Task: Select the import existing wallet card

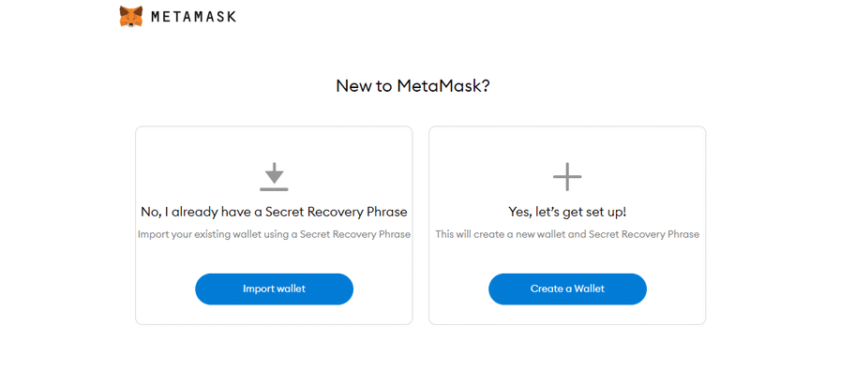Action: click(x=274, y=226)
